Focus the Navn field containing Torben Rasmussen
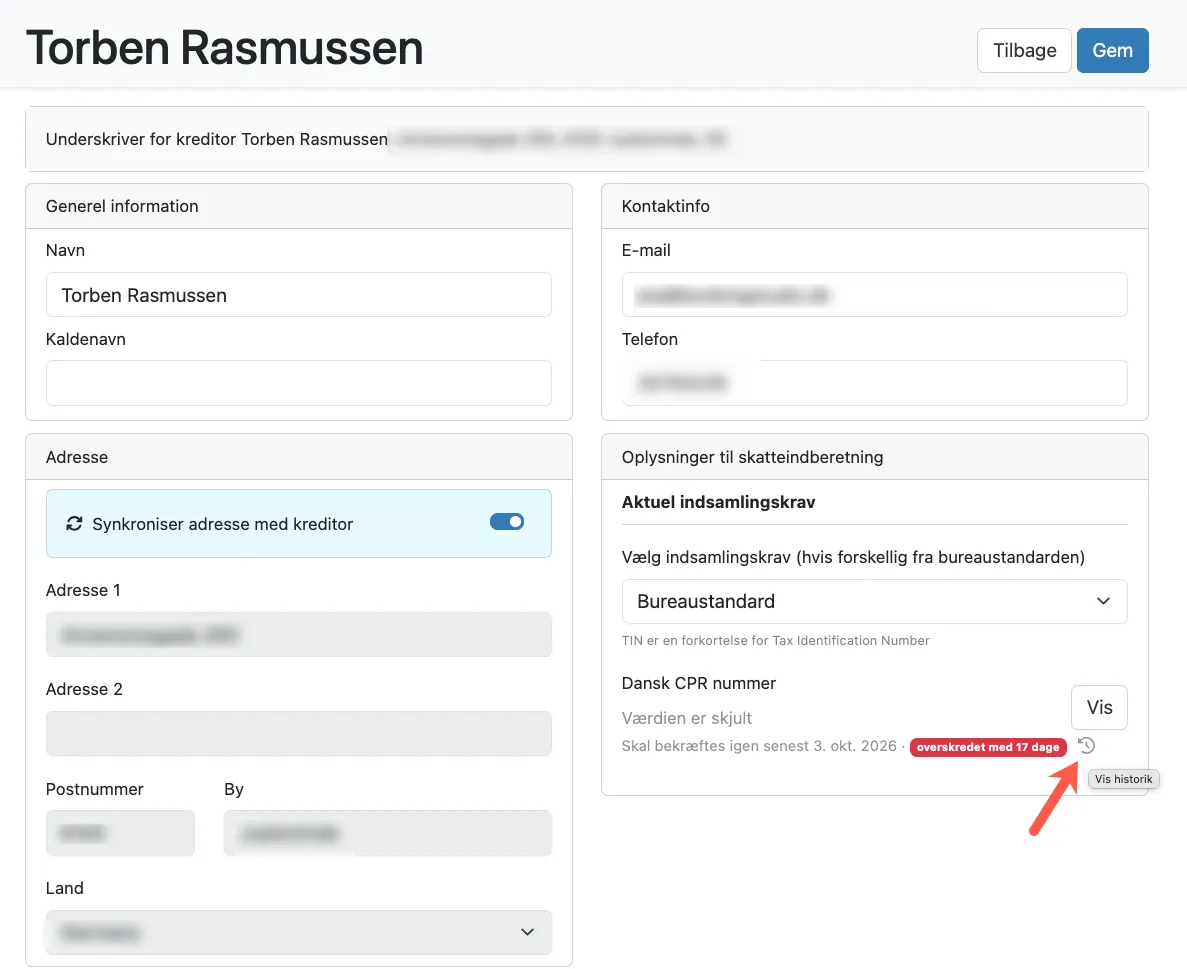The image size is (1187, 969). [299, 294]
